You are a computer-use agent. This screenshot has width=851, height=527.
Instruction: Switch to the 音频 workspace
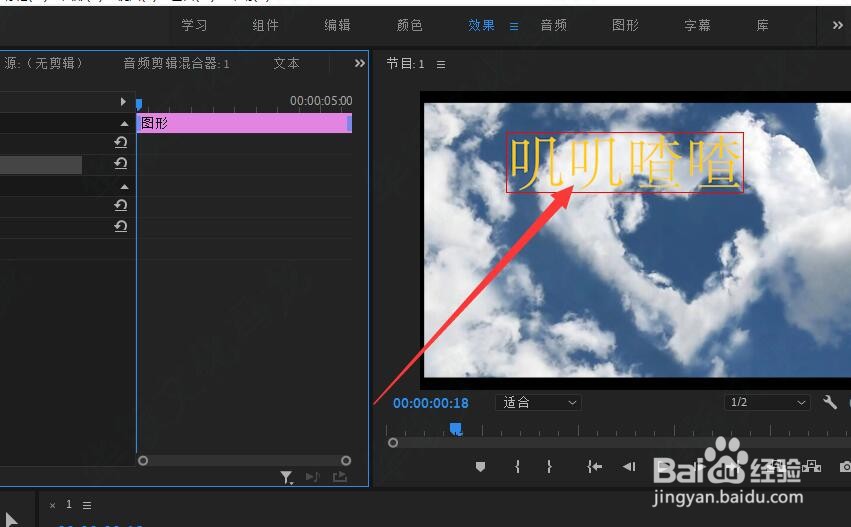(x=554, y=26)
